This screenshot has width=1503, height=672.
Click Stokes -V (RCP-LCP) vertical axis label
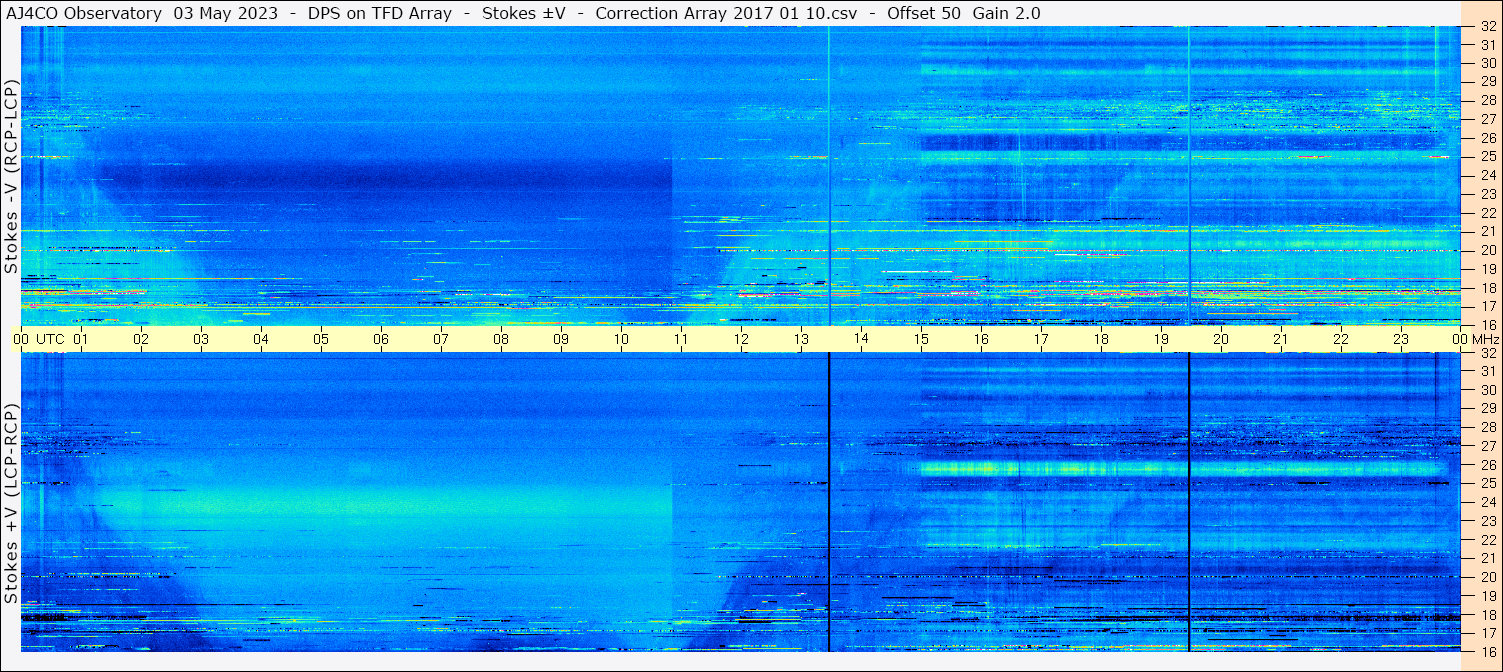click(12, 177)
